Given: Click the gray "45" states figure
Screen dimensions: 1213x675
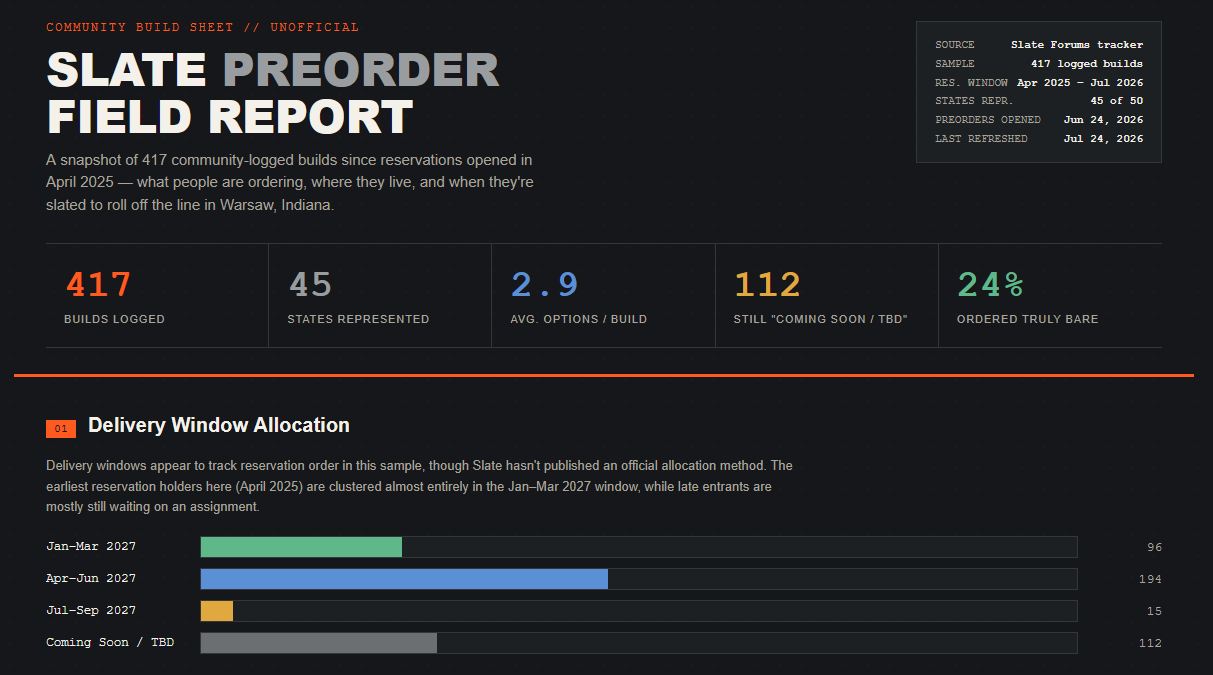Looking at the screenshot, I should click(310, 285).
